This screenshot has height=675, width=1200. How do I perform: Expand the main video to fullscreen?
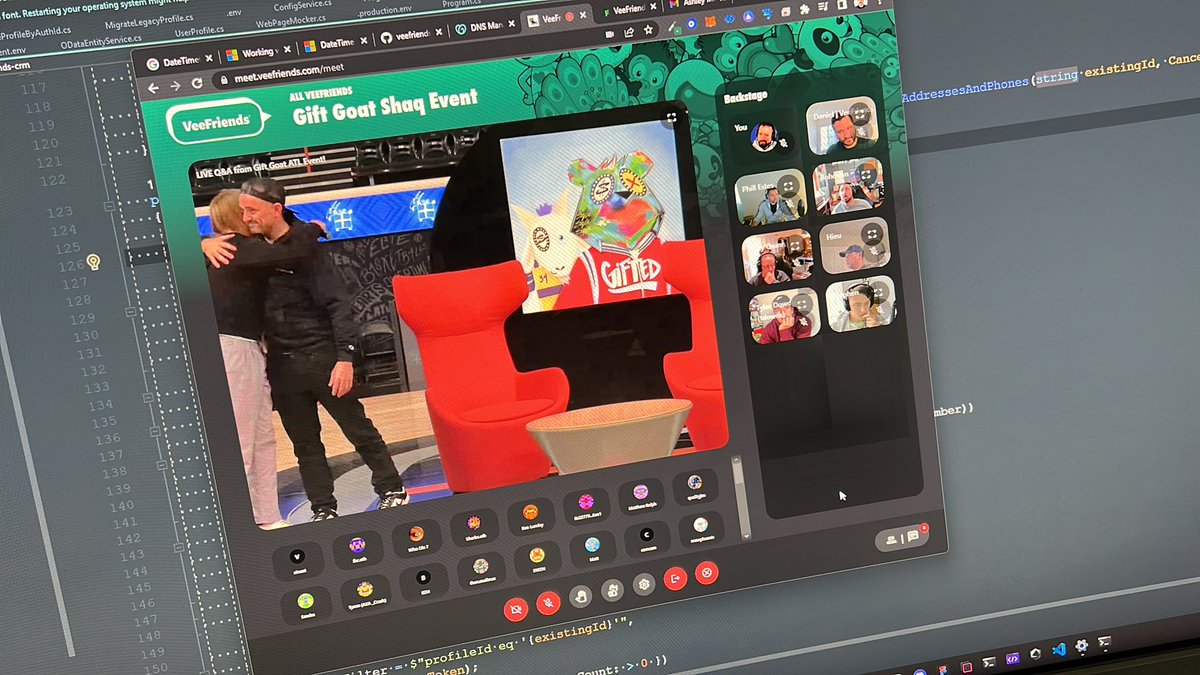pos(672,118)
